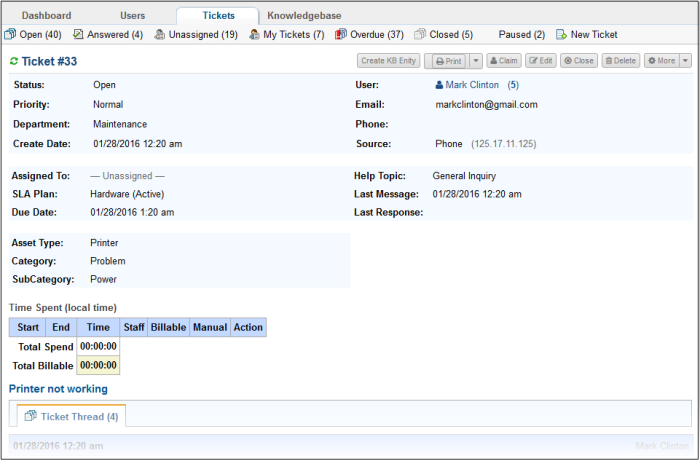
Task: Click the Overdue tickets icon
Action: [x=341, y=35]
